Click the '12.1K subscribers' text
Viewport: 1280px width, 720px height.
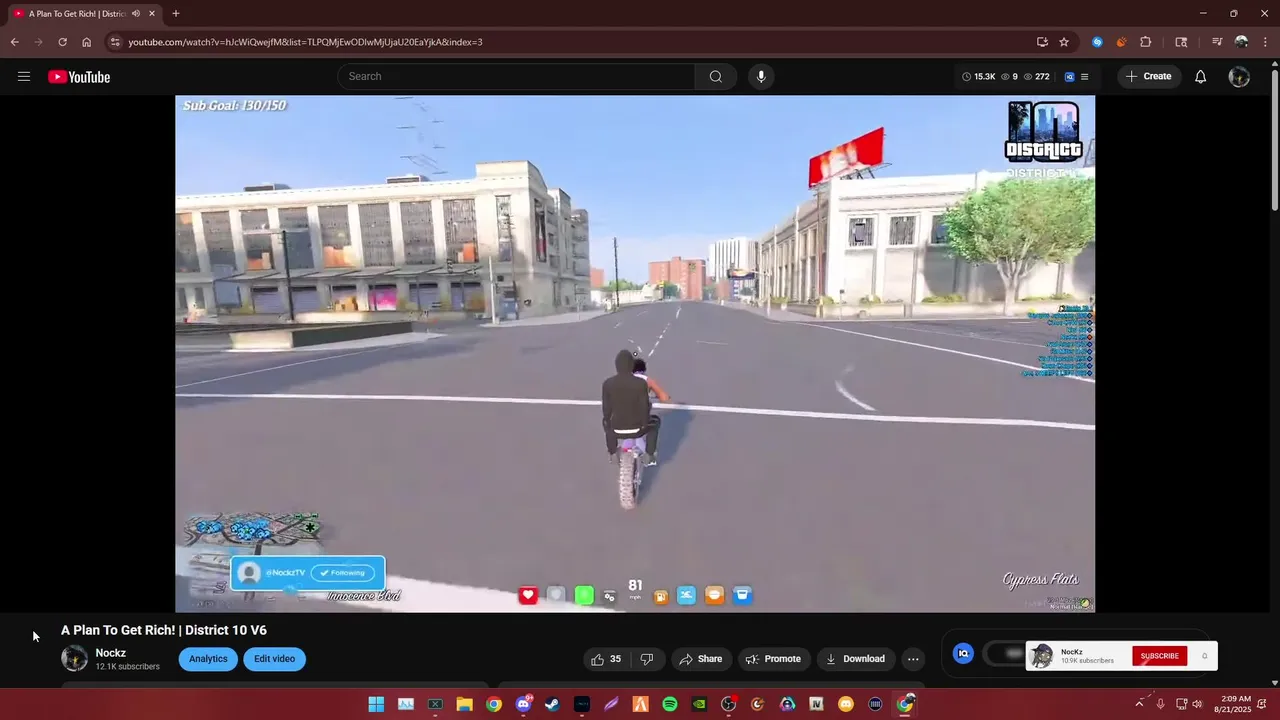coord(127,667)
